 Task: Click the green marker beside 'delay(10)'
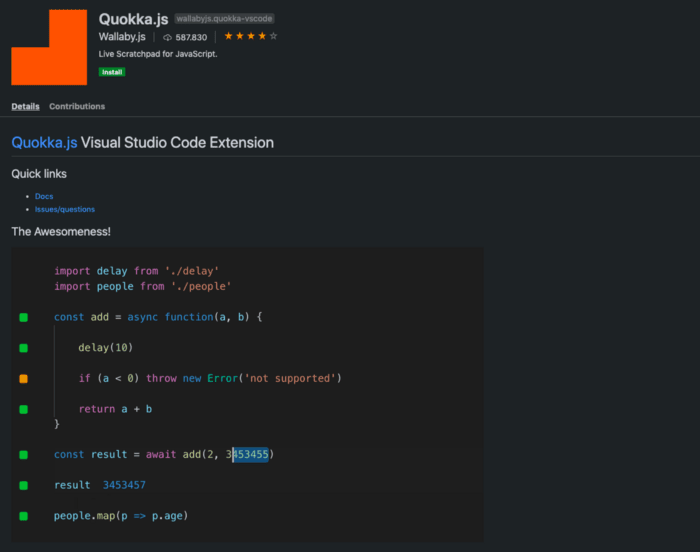click(24, 348)
